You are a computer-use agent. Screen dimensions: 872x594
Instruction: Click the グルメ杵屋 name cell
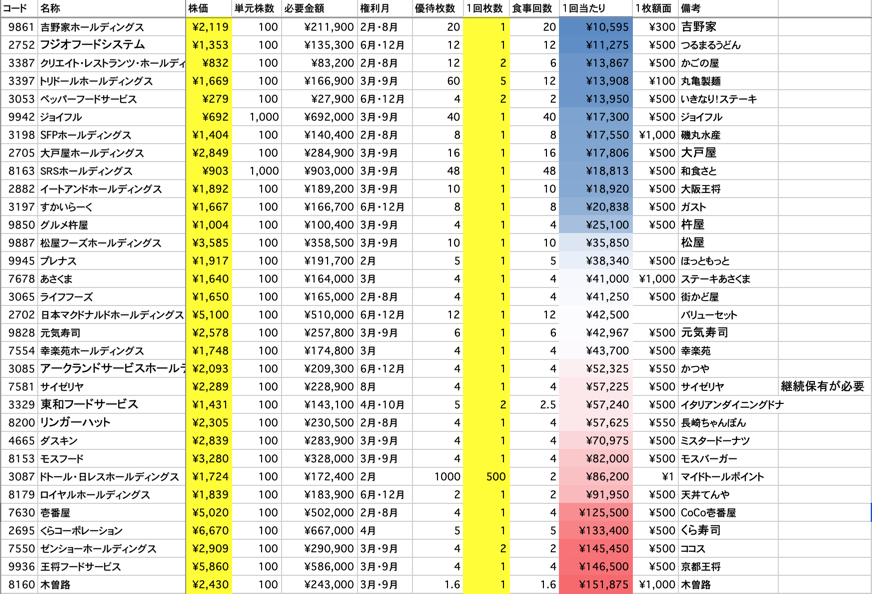pos(111,225)
